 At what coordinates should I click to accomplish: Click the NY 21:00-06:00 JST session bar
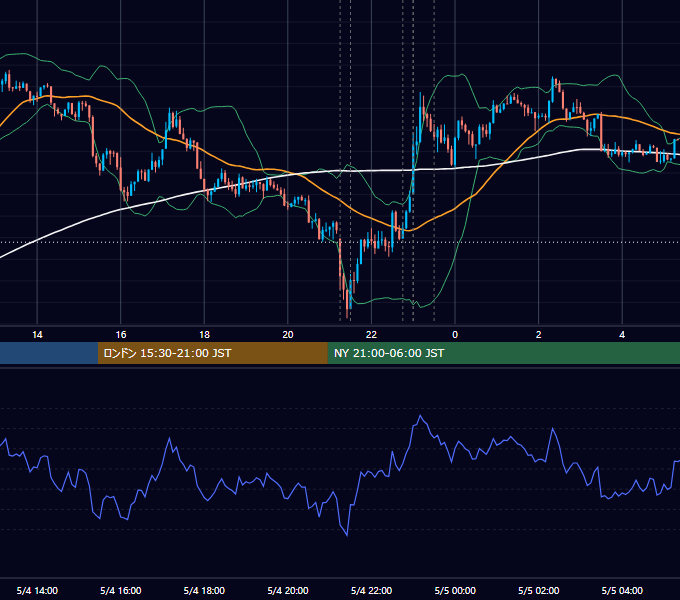click(503, 353)
